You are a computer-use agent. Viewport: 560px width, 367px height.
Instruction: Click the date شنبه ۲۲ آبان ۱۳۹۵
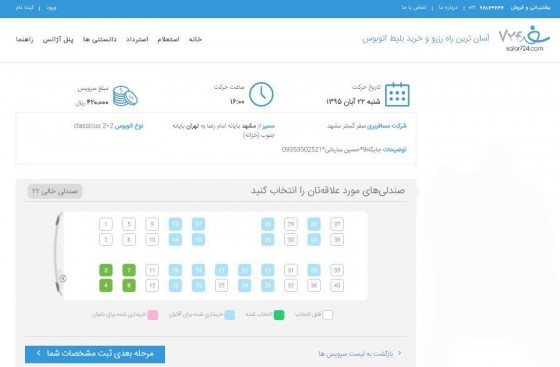pos(353,102)
